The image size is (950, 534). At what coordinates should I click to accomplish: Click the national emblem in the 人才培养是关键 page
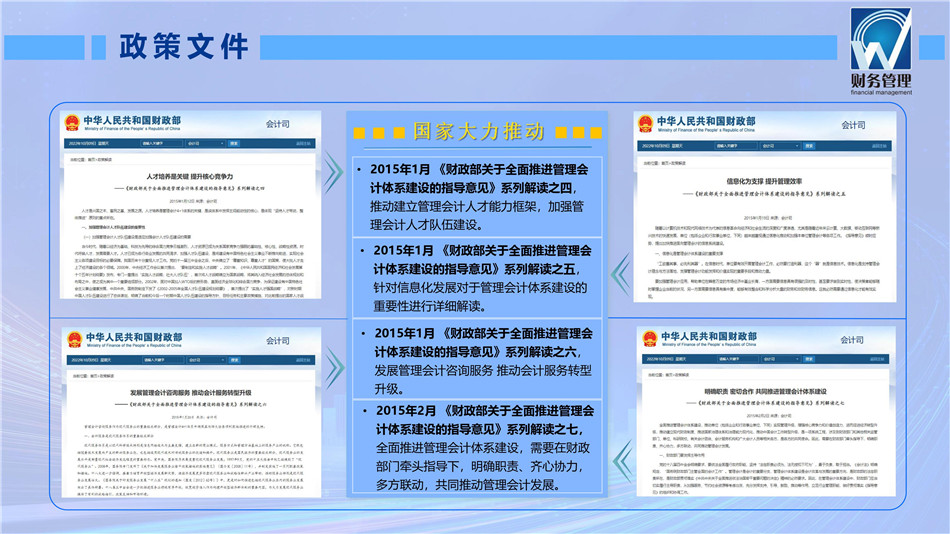point(72,123)
